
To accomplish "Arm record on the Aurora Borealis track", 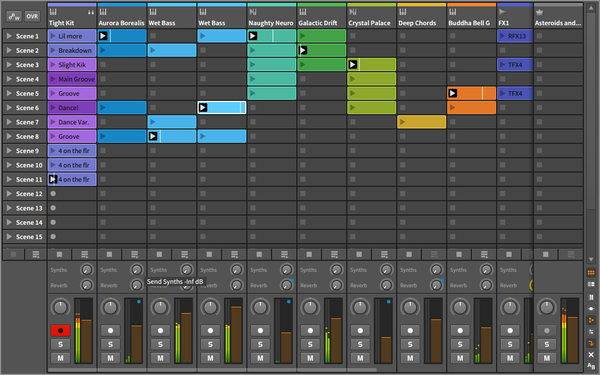I will tap(110, 330).
